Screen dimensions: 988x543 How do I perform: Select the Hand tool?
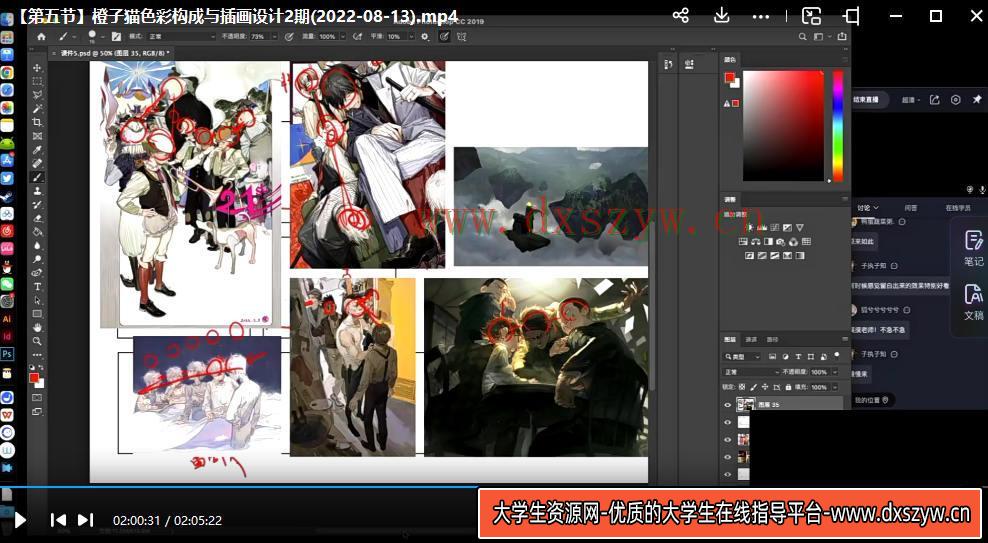(37, 327)
